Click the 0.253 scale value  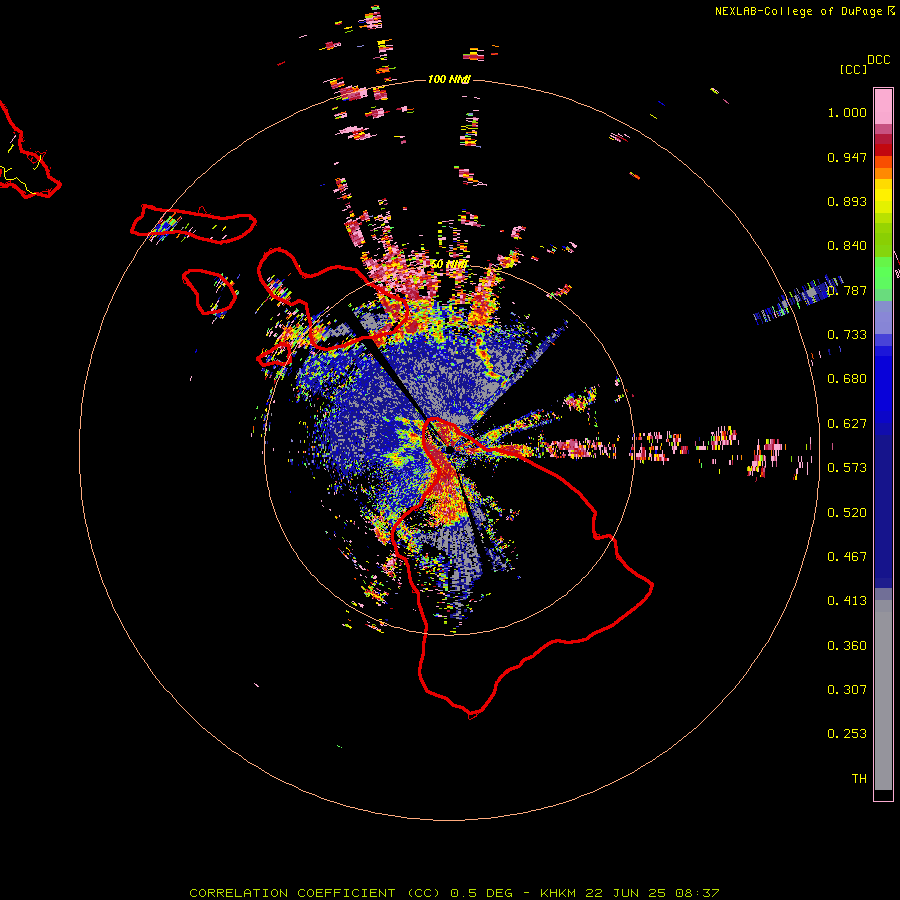(847, 734)
